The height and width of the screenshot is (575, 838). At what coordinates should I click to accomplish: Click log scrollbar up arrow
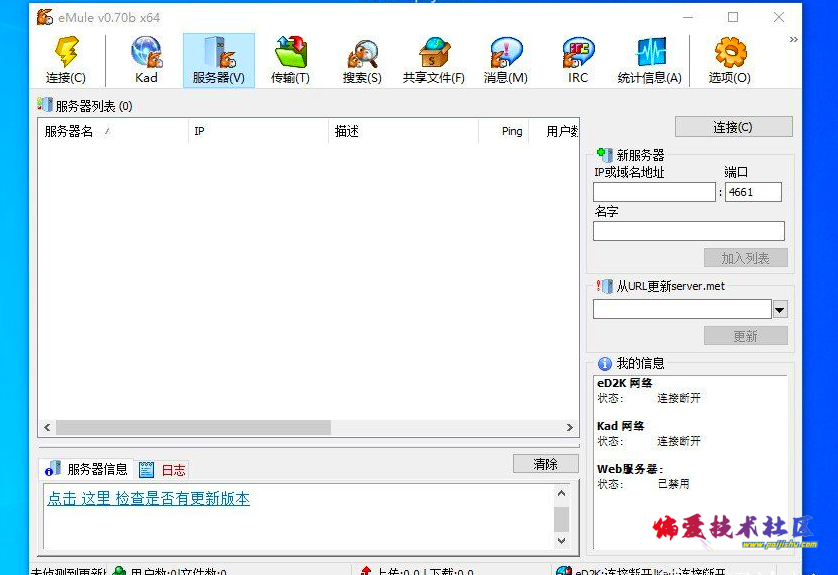[x=561, y=493]
